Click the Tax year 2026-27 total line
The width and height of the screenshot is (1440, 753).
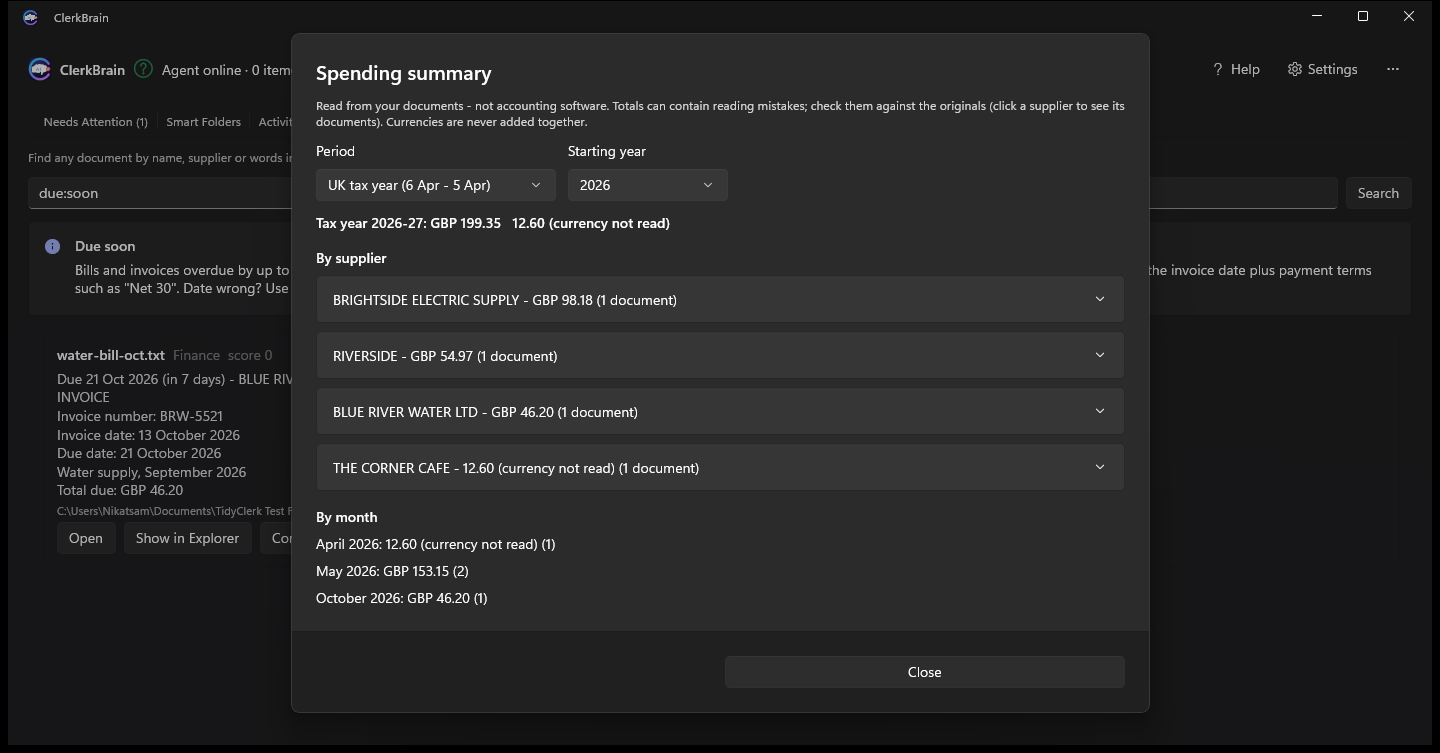point(493,223)
